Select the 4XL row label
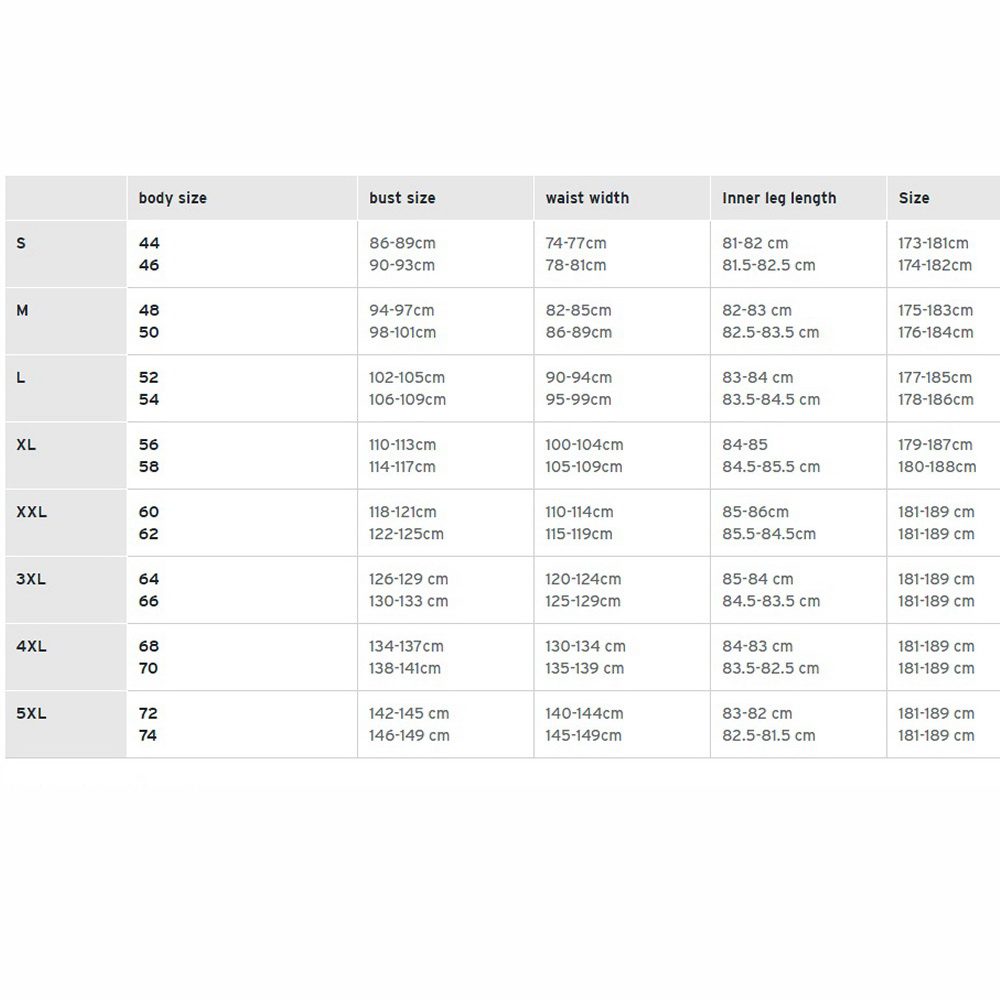Screen dimensions: 1000x1000 pos(31,646)
